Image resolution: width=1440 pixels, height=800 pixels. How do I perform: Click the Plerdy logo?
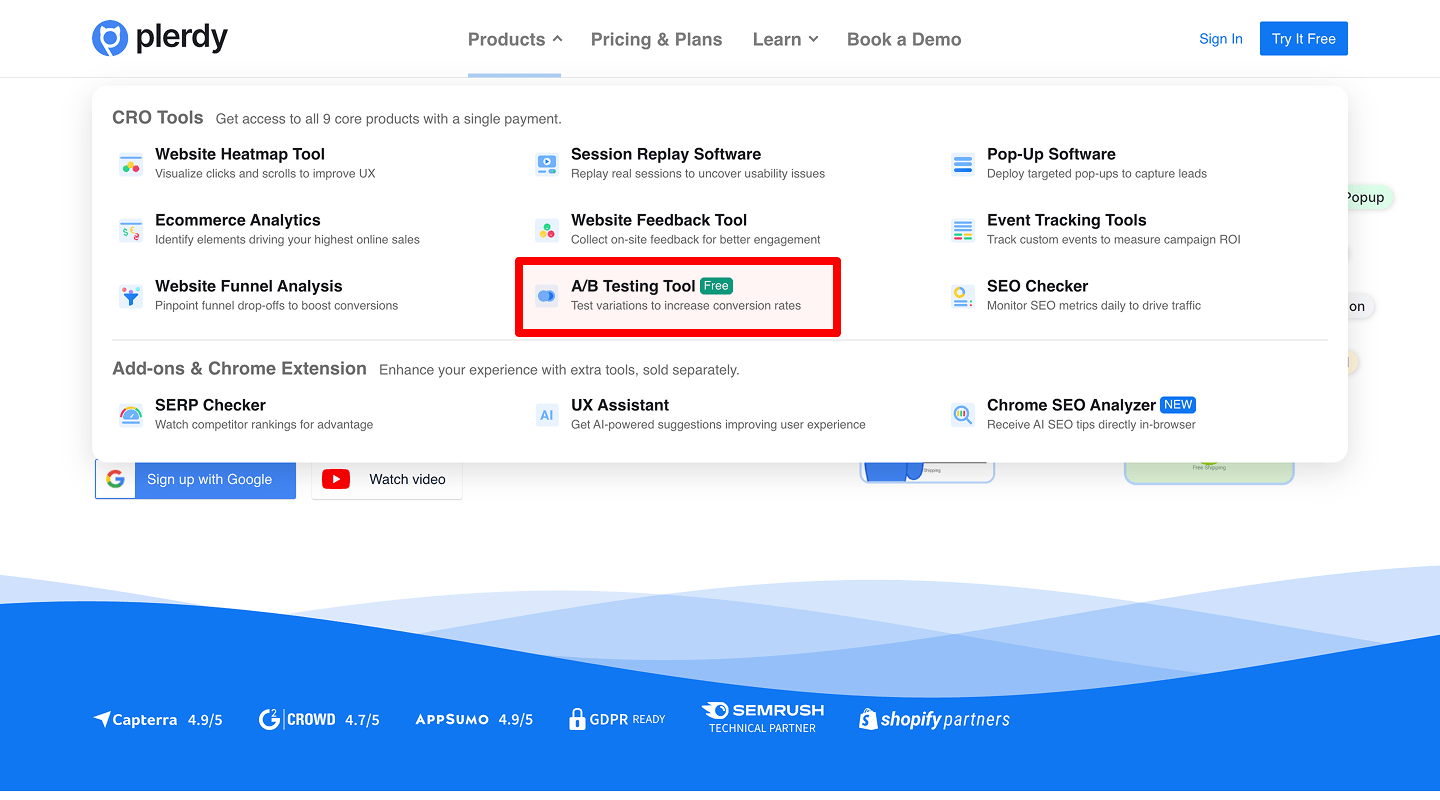(x=158, y=38)
